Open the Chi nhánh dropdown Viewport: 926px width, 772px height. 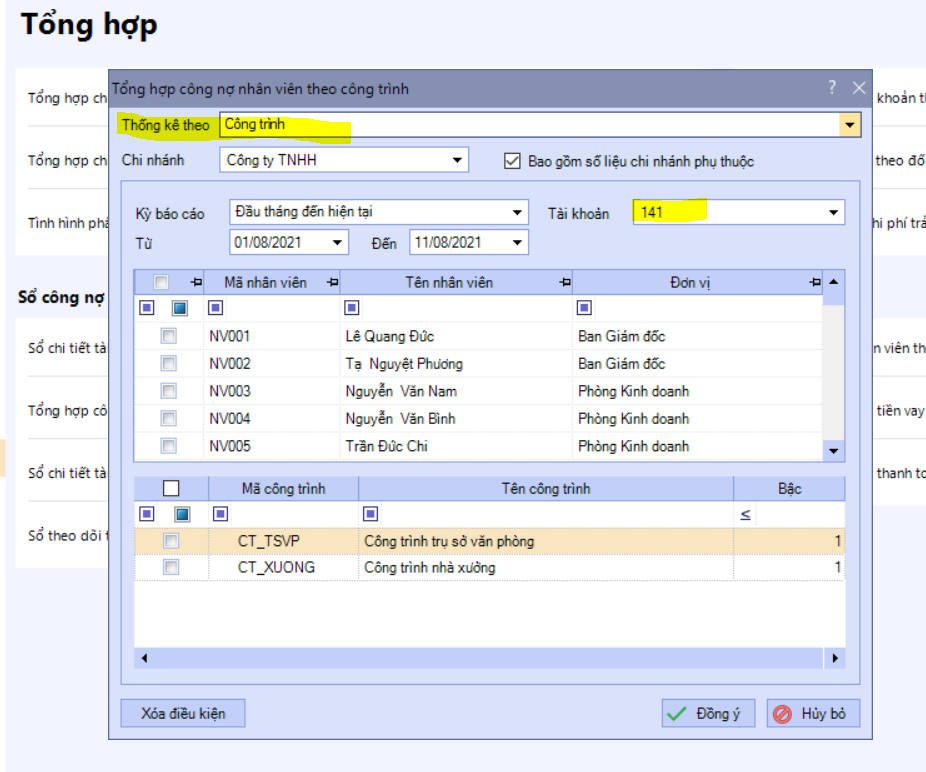(x=457, y=160)
